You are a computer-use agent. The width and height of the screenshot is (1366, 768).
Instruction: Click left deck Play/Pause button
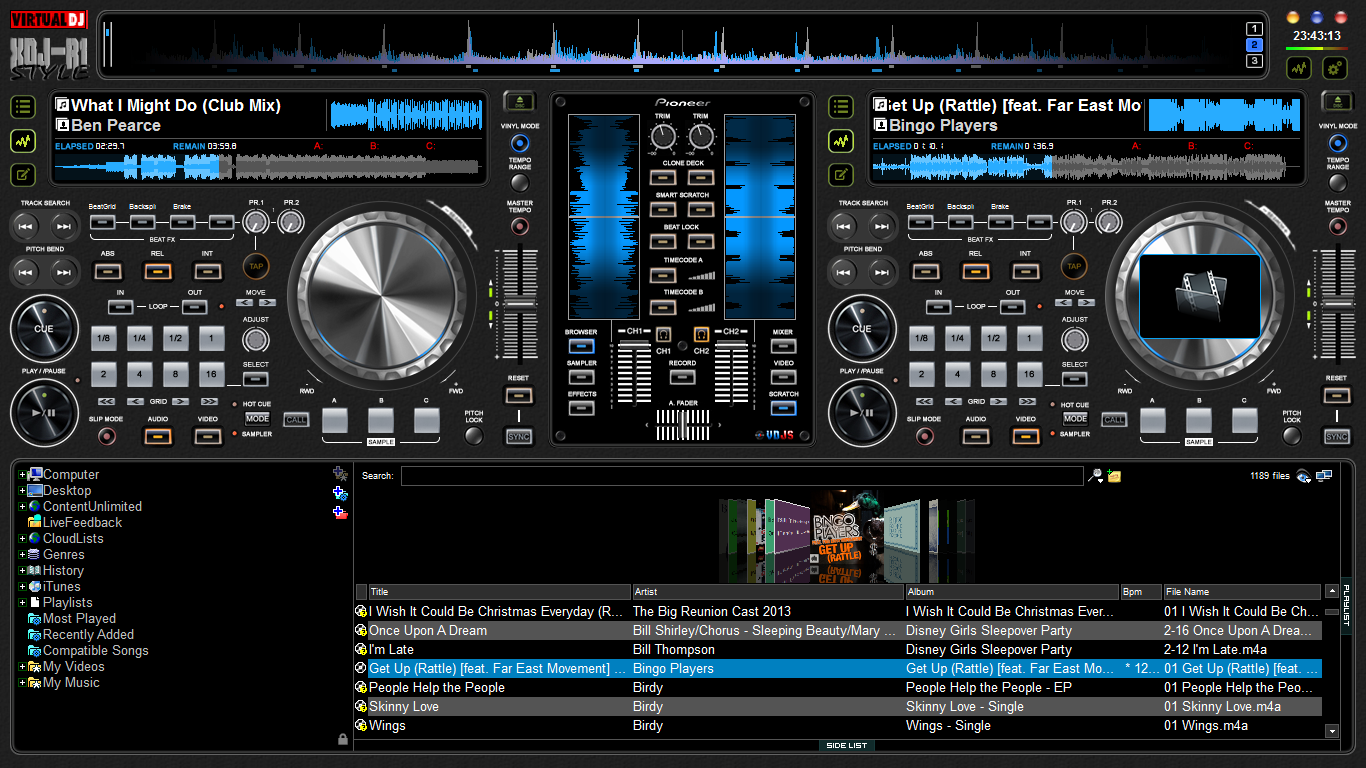[44, 412]
